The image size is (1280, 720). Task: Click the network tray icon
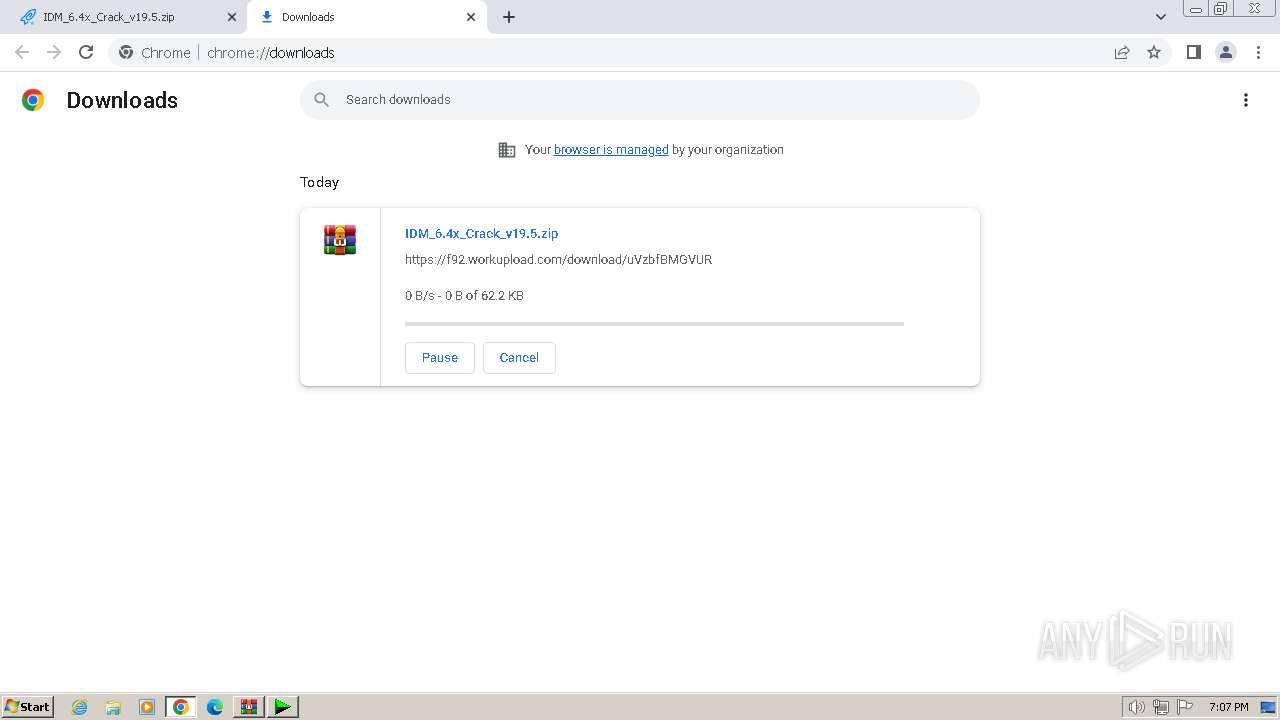pyautogui.click(x=1161, y=707)
